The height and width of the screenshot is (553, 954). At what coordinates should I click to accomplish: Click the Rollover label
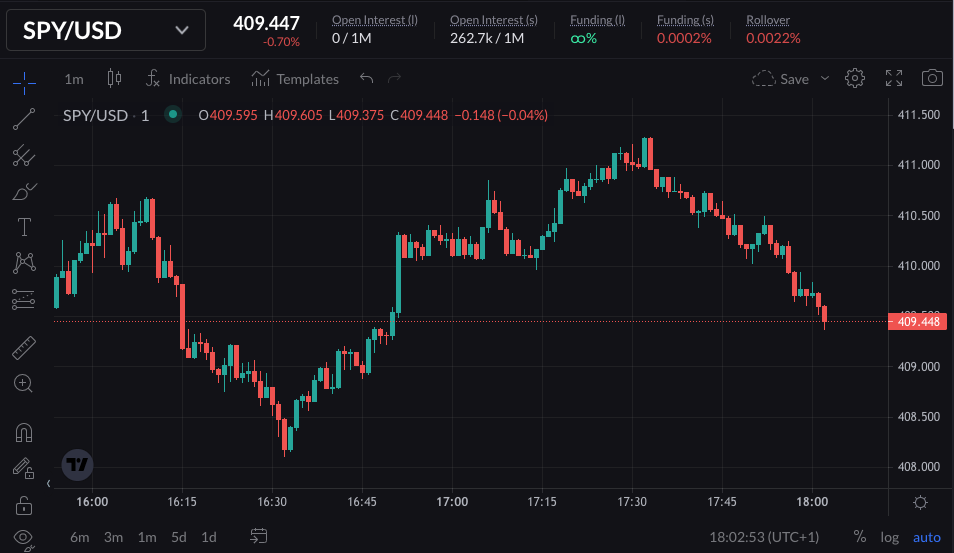tap(768, 20)
